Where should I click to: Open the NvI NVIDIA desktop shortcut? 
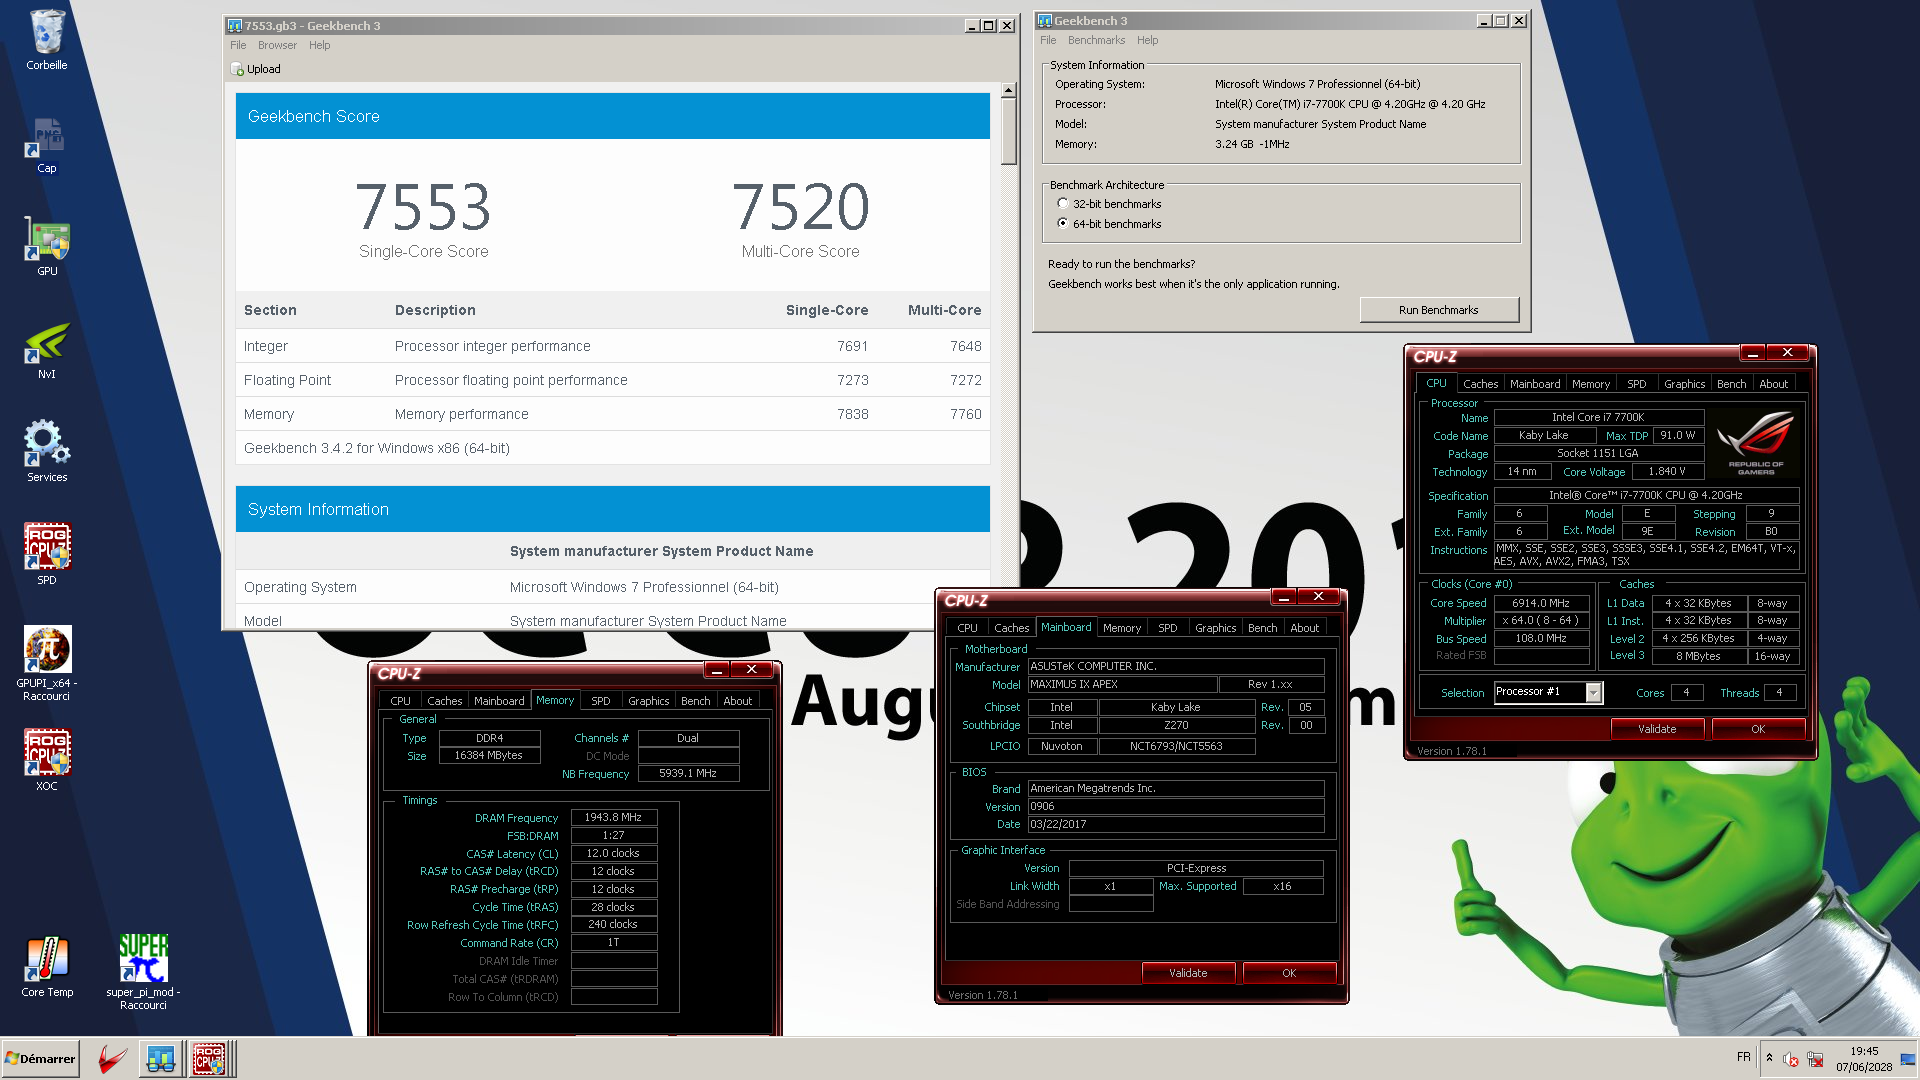click(47, 344)
